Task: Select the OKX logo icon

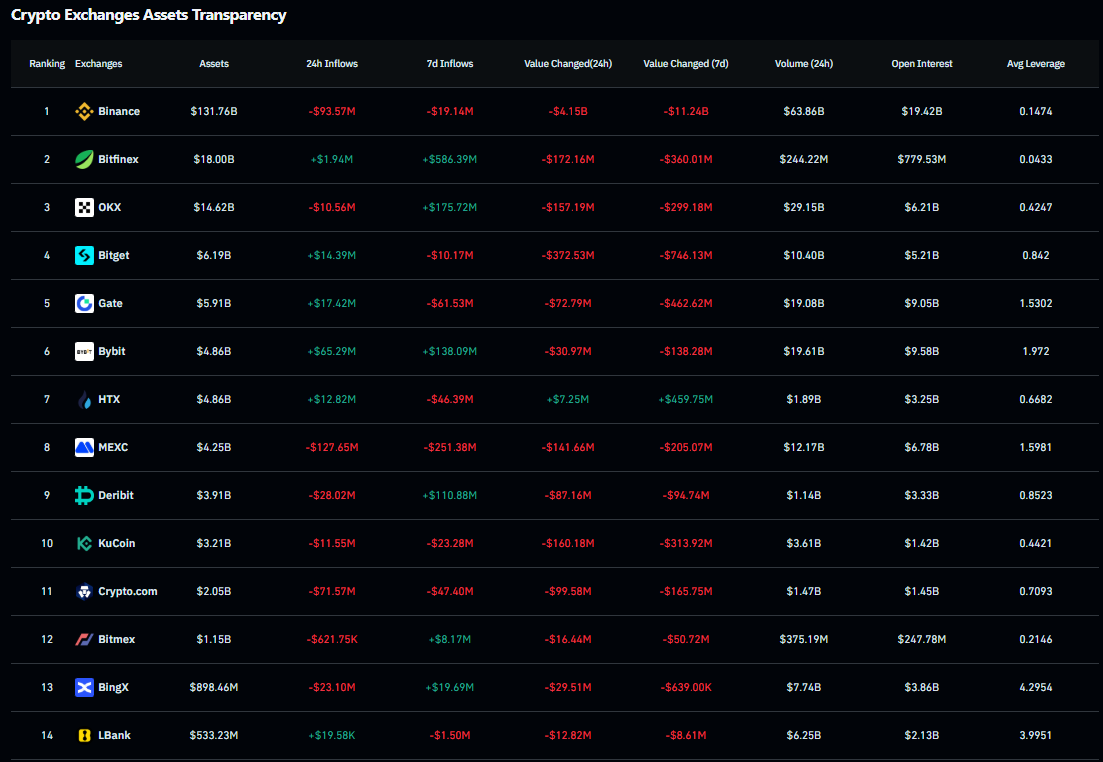Action: (84, 207)
